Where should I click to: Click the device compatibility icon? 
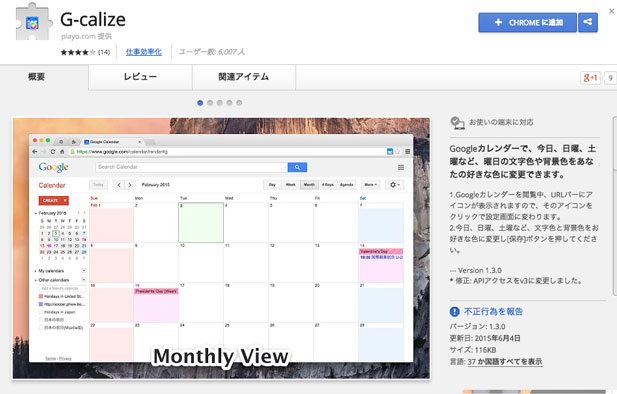click(x=457, y=123)
